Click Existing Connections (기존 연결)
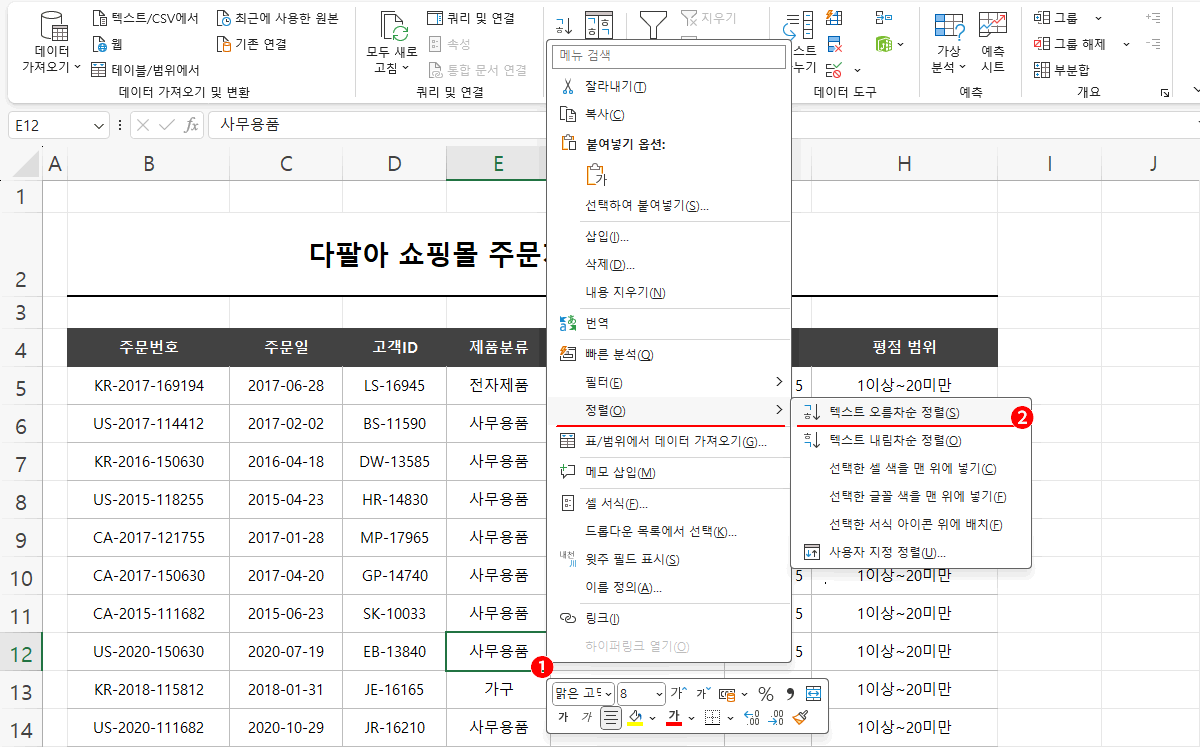 click(252, 44)
